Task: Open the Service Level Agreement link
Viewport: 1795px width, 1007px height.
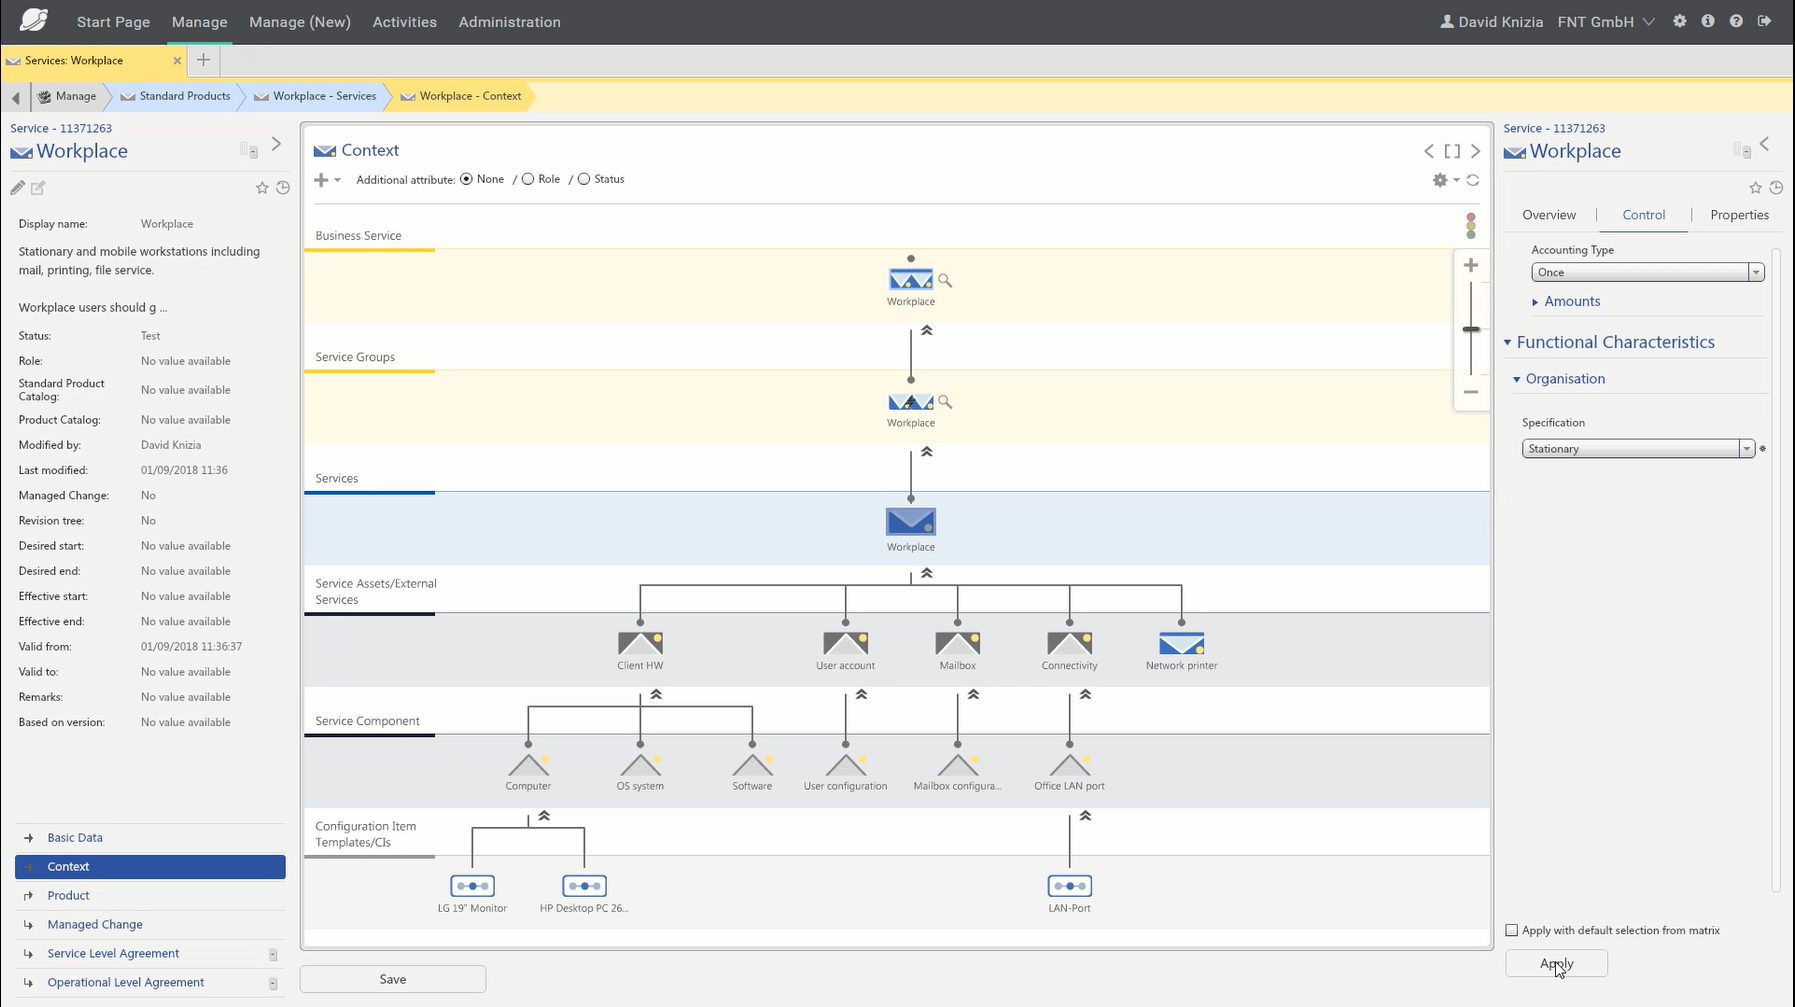Action: coord(113,953)
